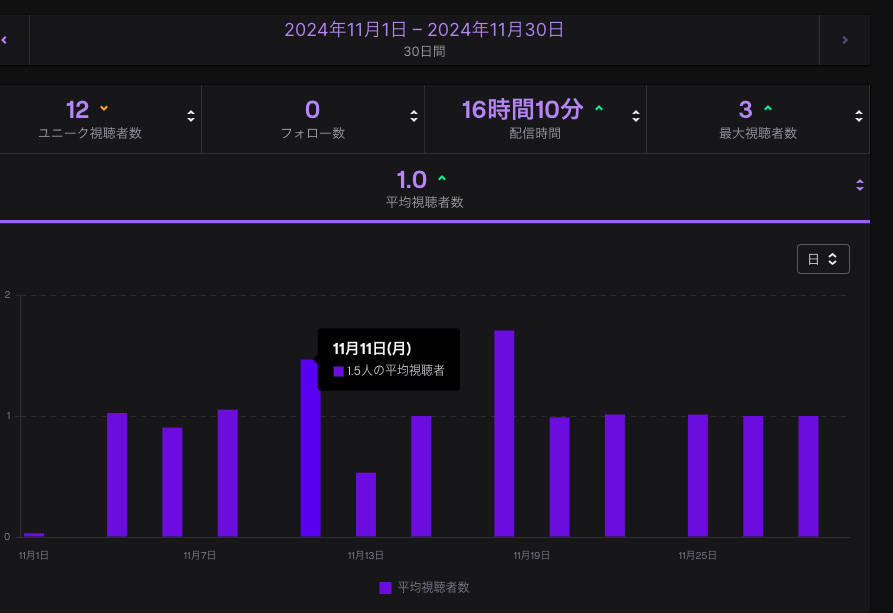Open the 平均視聴者数 metric selector

pyautogui.click(x=424, y=188)
